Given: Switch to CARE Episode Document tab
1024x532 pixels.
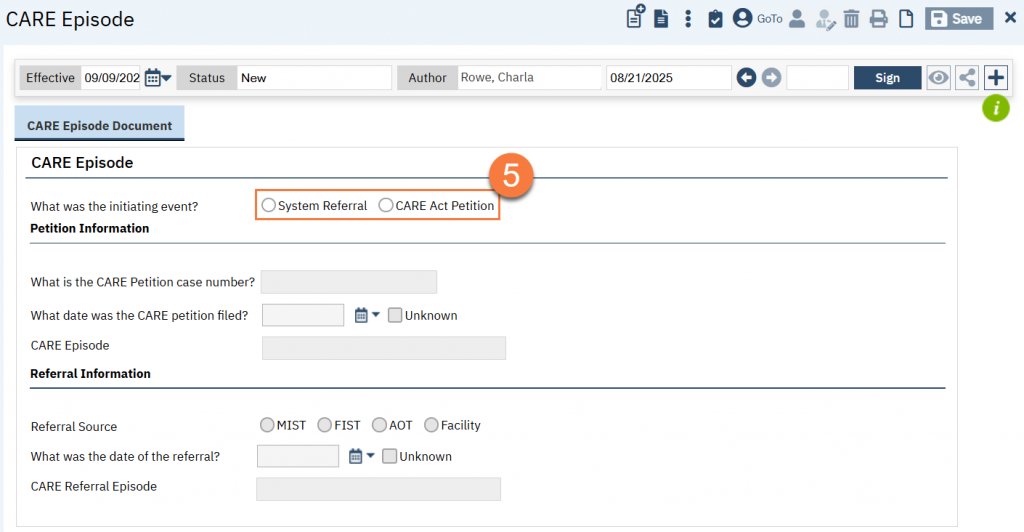Looking at the screenshot, I should click(99, 126).
